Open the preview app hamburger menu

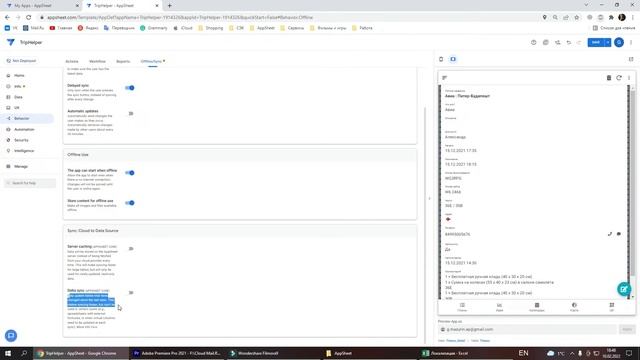444,78
